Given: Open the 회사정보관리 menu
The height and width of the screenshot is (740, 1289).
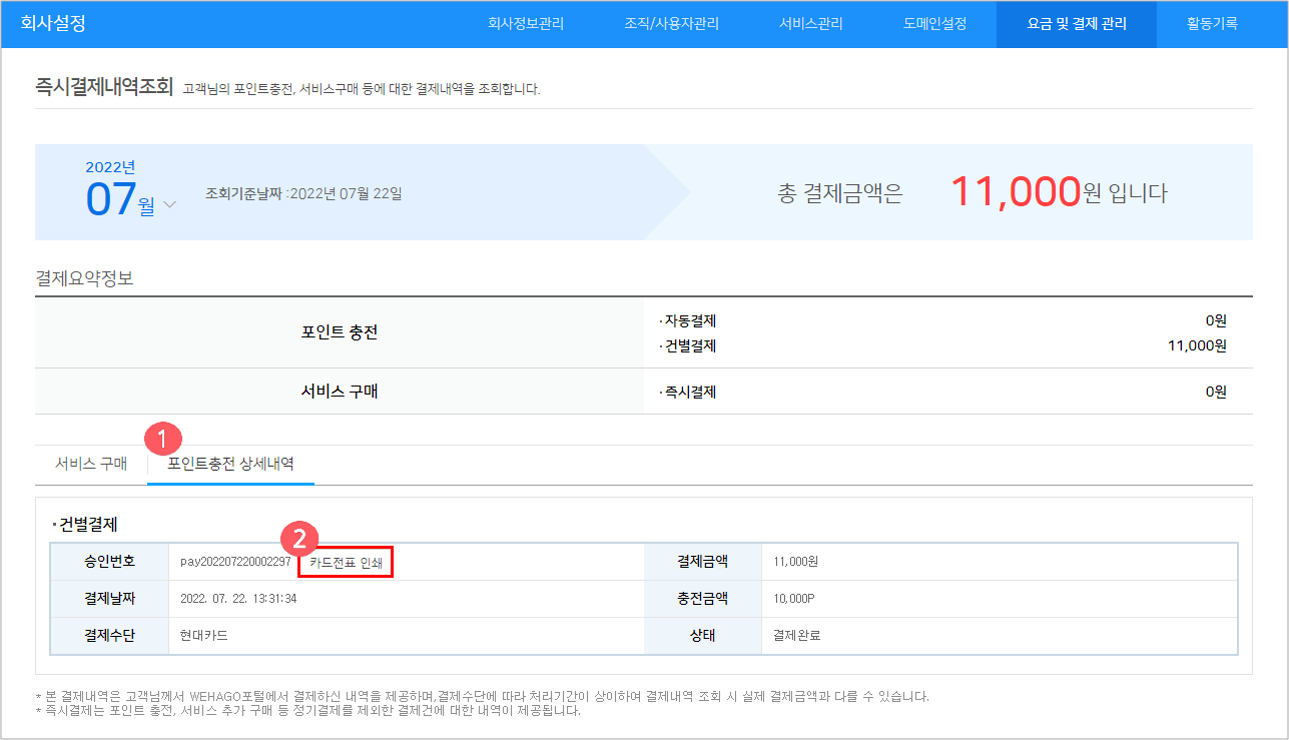Looking at the screenshot, I should (526, 24).
